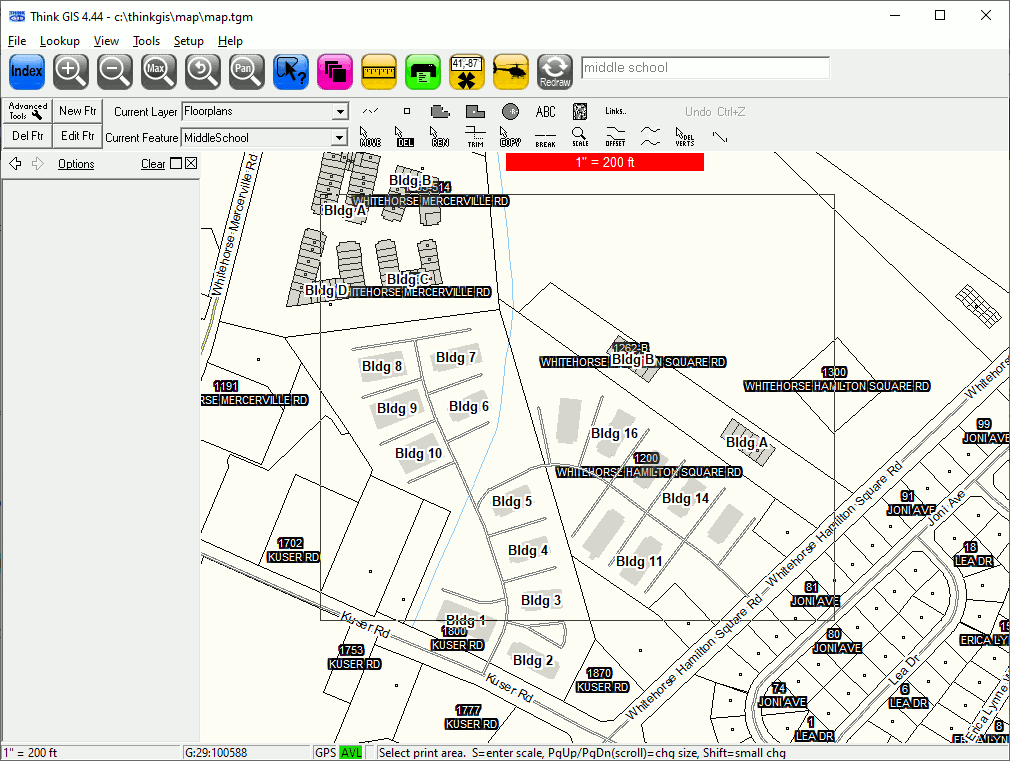The width and height of the screenshot is (1010, 761).
Task: Select the DEL VERTS tool
Action: (685, 136)
